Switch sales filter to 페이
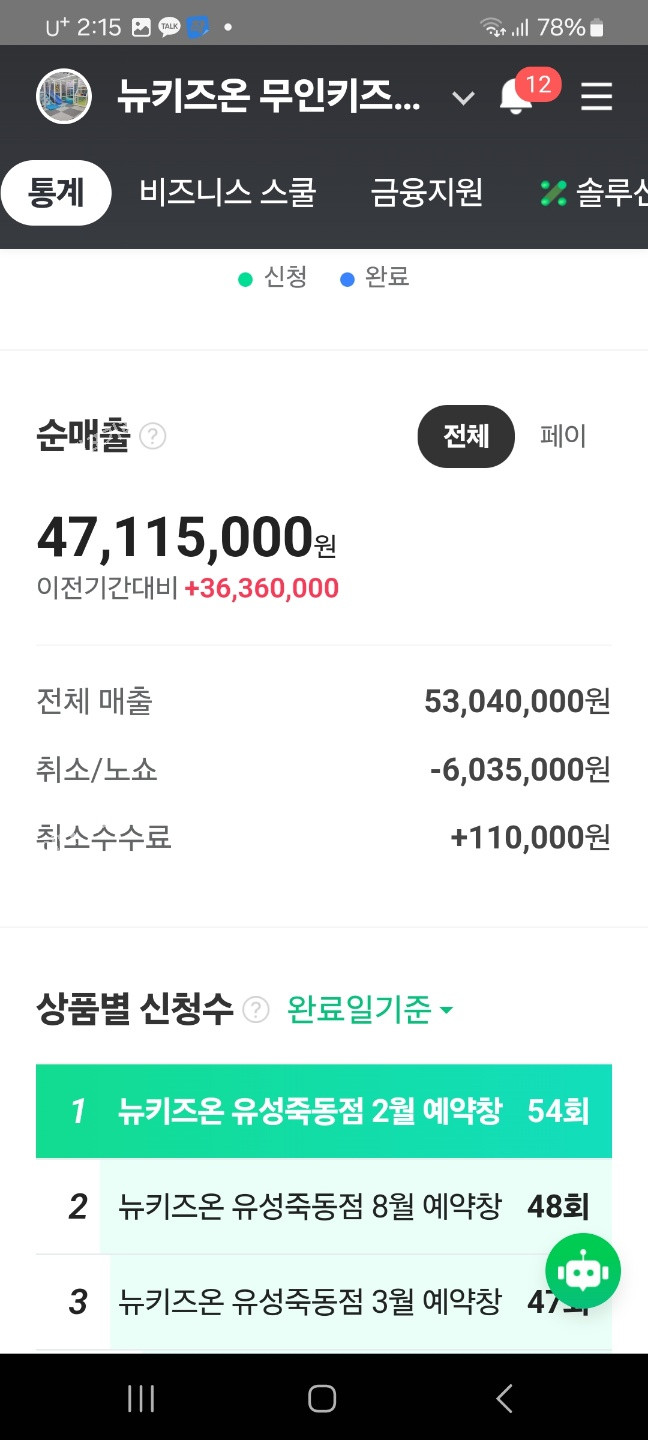This screenshot has height=1440, width=648. tap(563, 436)
